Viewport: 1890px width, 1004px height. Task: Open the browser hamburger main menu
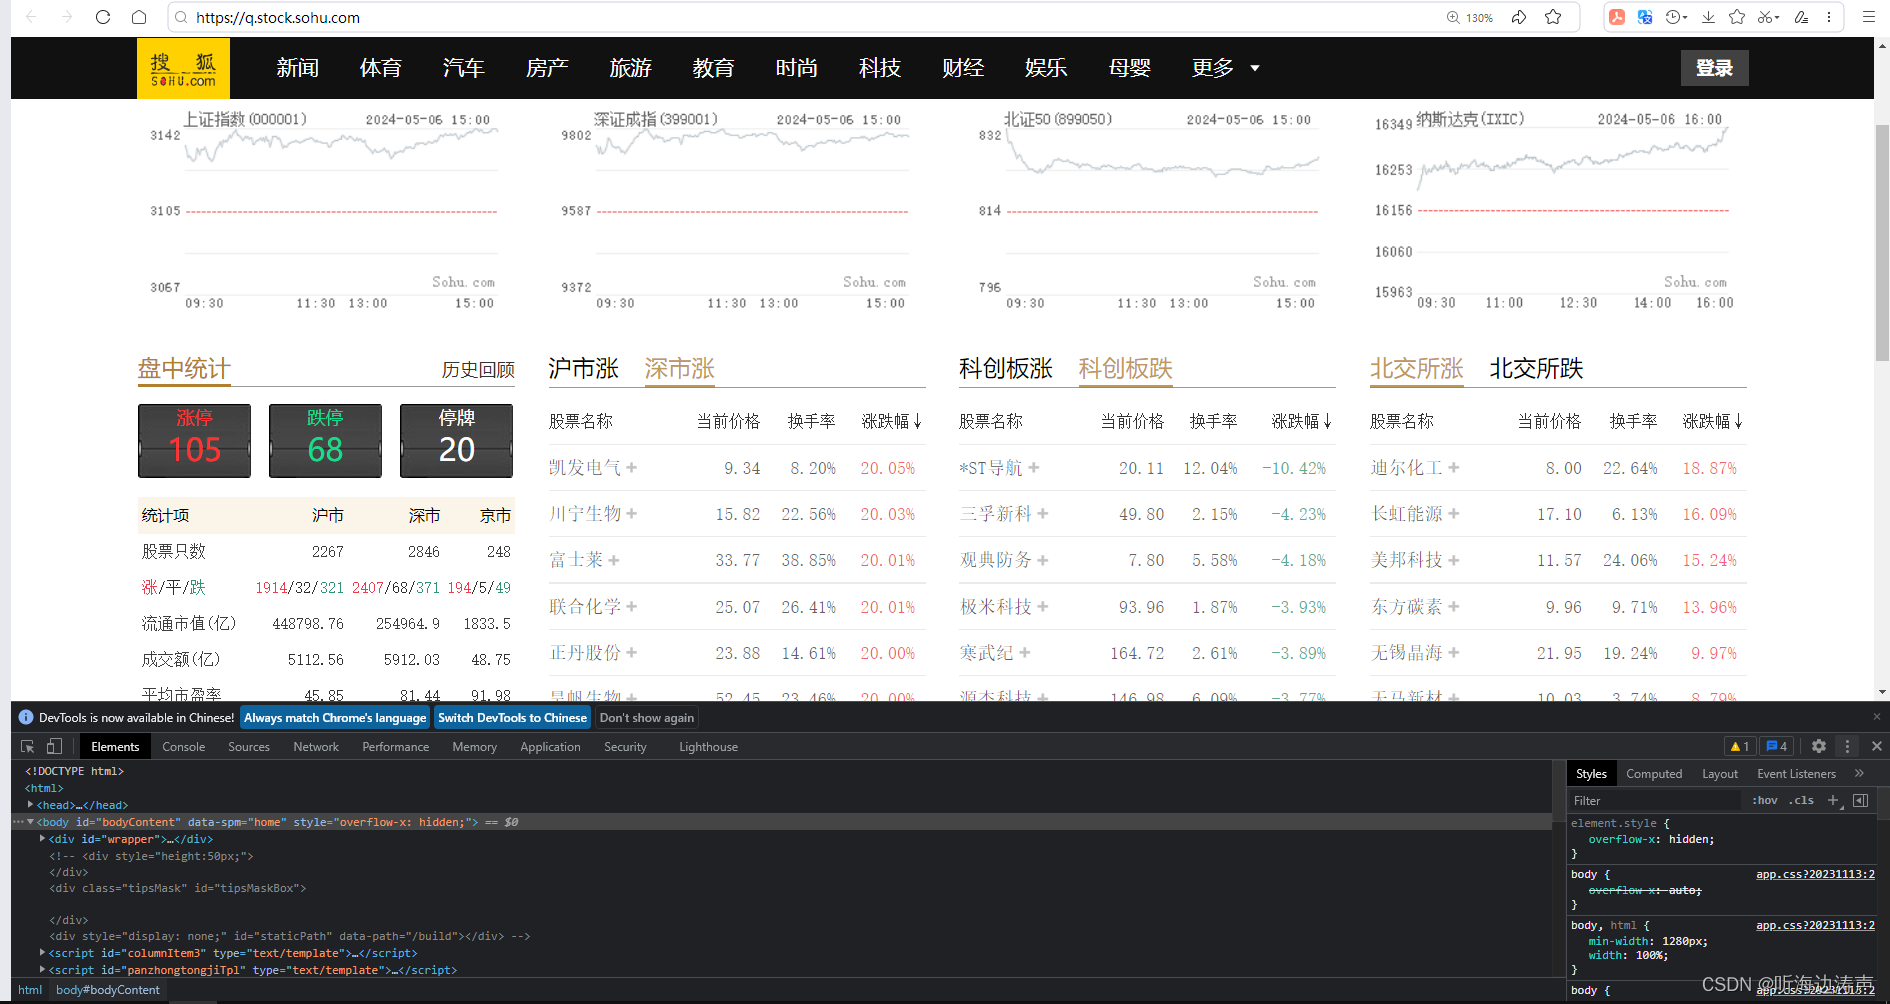(x=1868, y=17)
